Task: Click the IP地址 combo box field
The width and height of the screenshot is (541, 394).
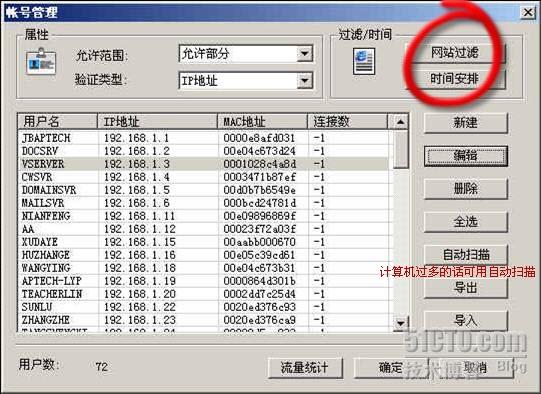Action: (246, 81)
